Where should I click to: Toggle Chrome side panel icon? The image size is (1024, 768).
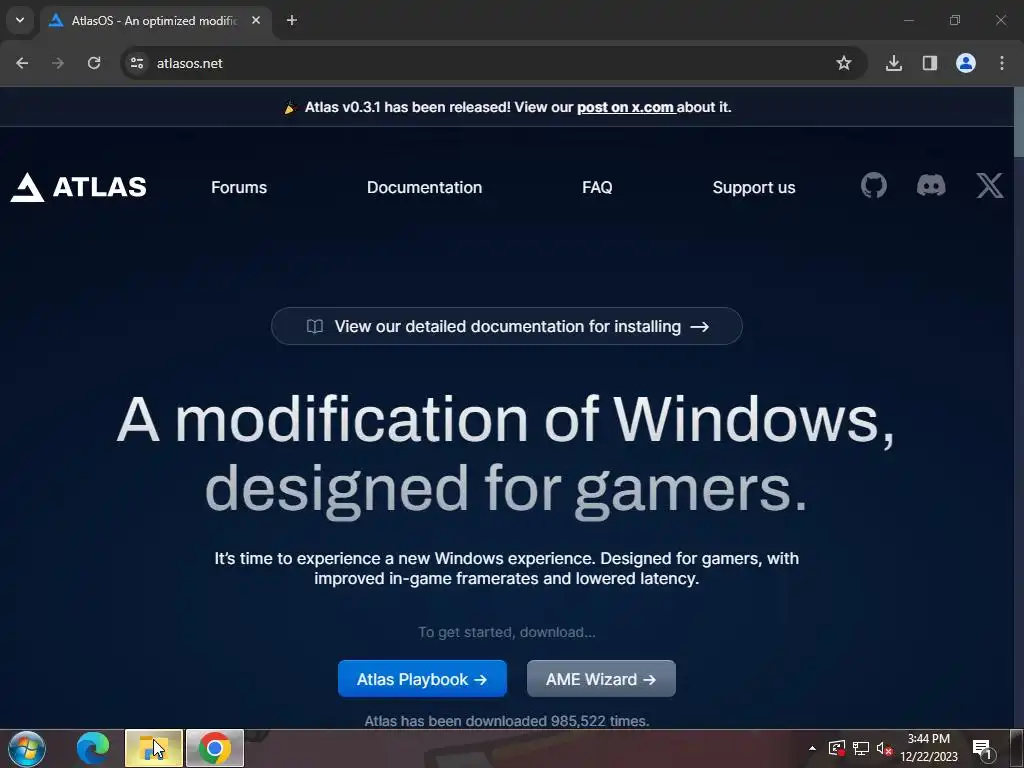pyautogui.click(x=930, y=63)
